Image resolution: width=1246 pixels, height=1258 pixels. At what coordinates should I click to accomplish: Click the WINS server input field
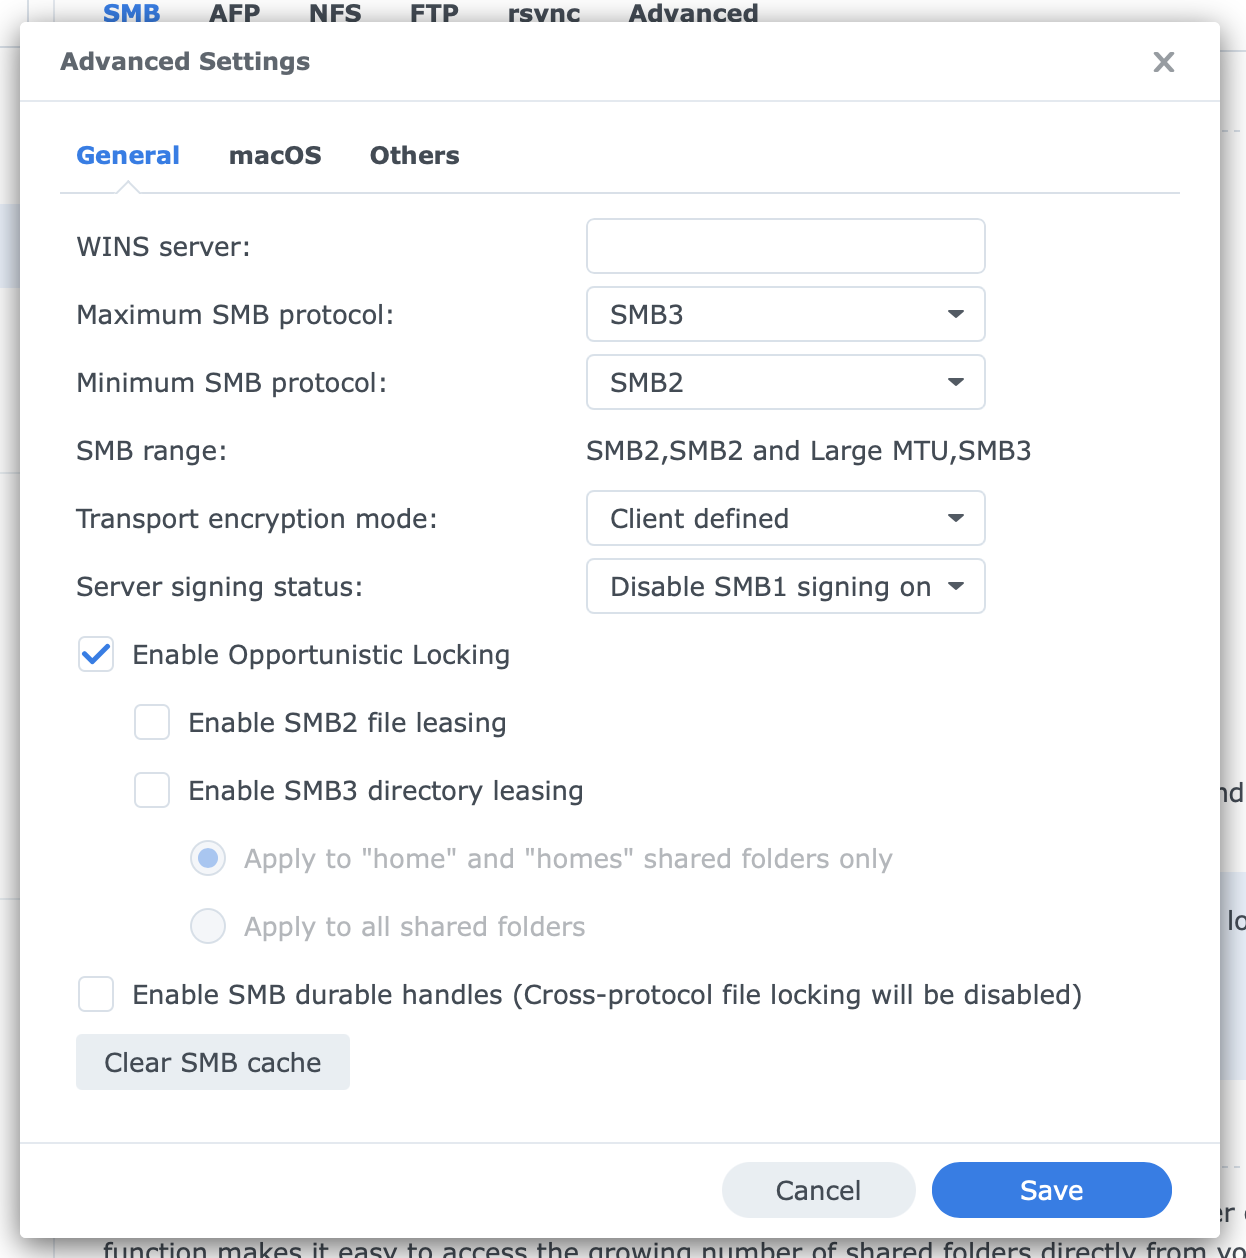(785, 246)
